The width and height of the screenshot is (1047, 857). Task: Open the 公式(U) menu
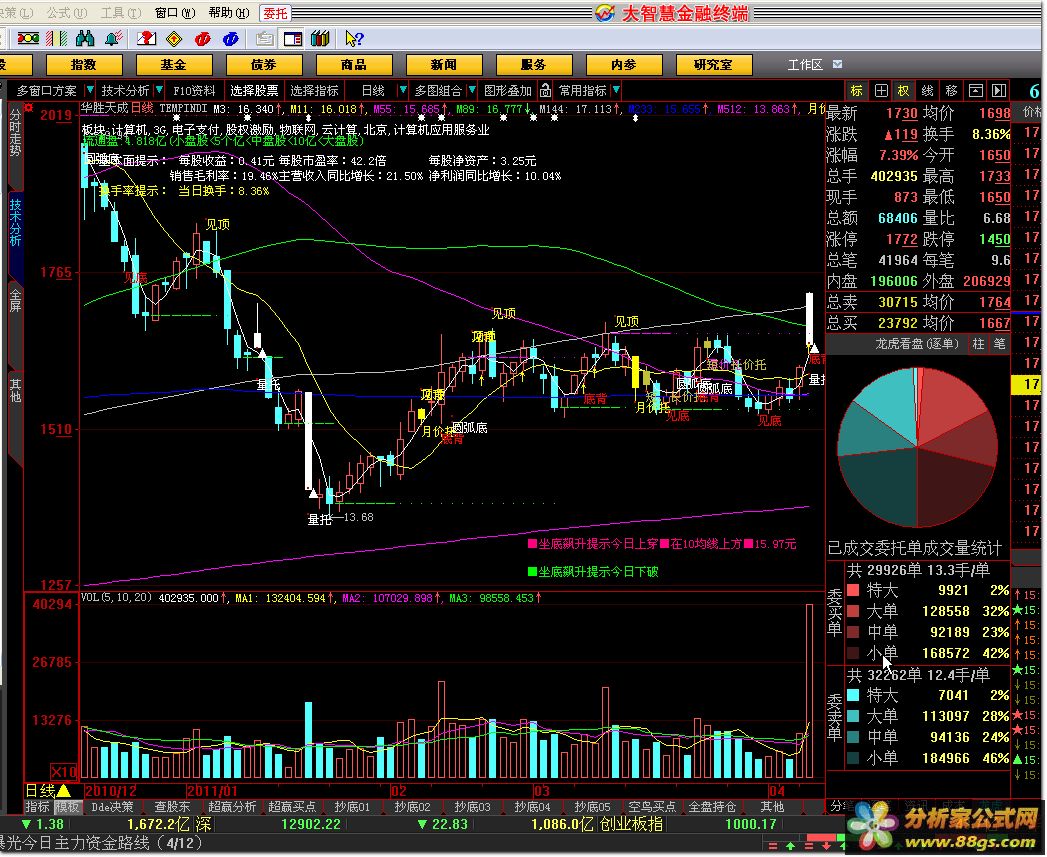pos(67,13)
